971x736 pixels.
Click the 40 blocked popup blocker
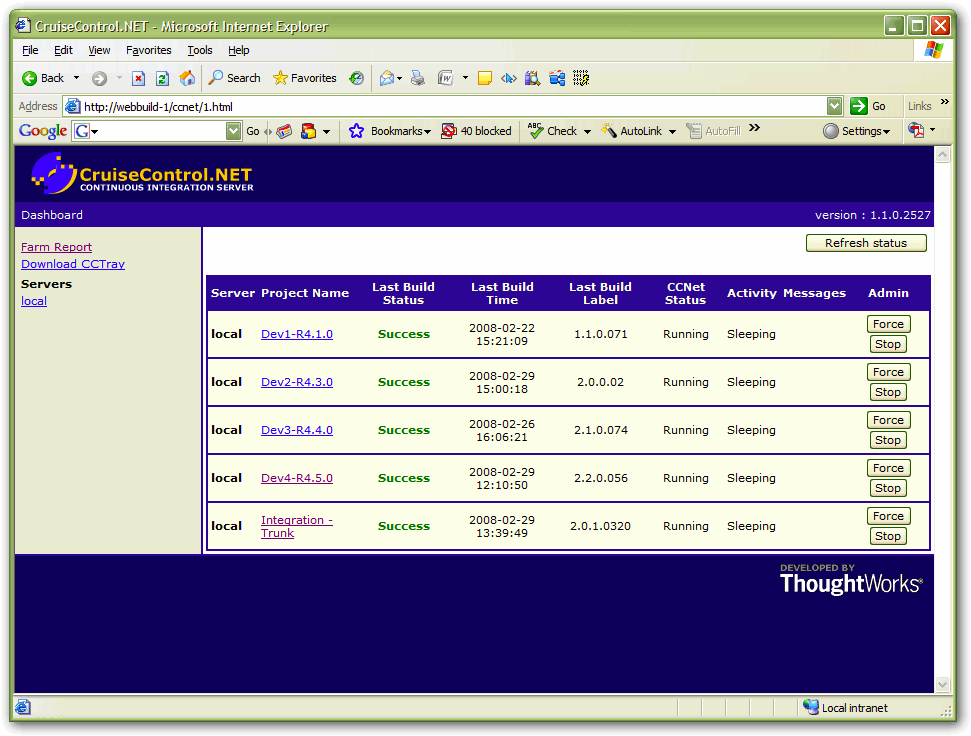tap(476, 131)
